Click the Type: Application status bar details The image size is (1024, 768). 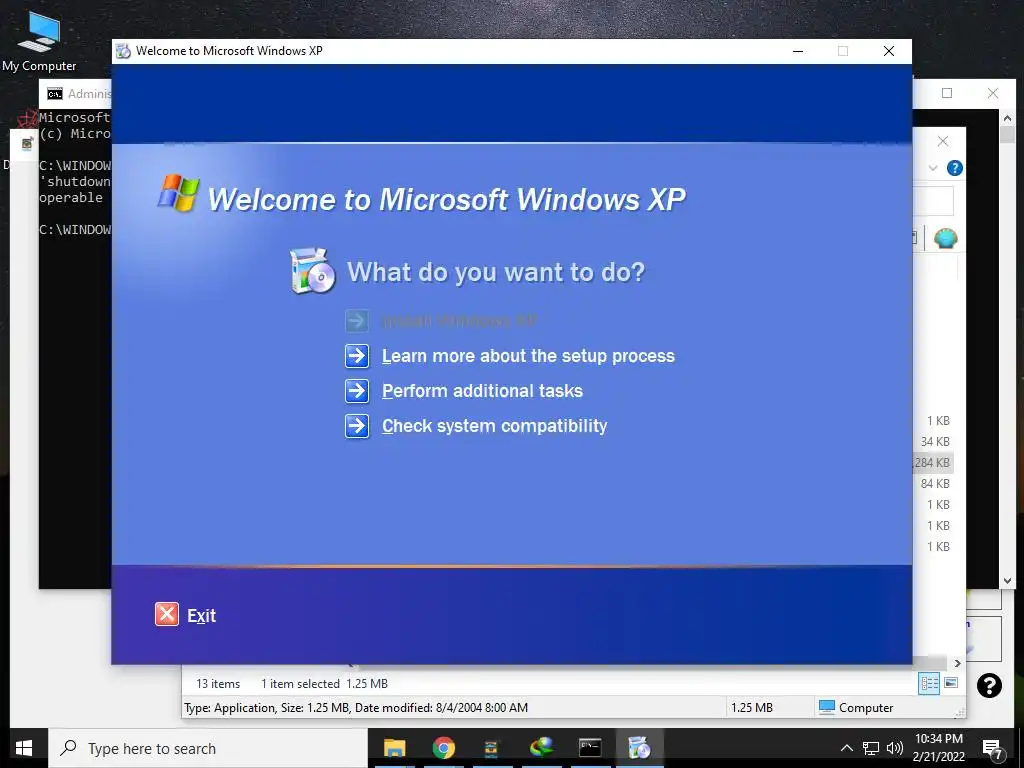(356, 707)
